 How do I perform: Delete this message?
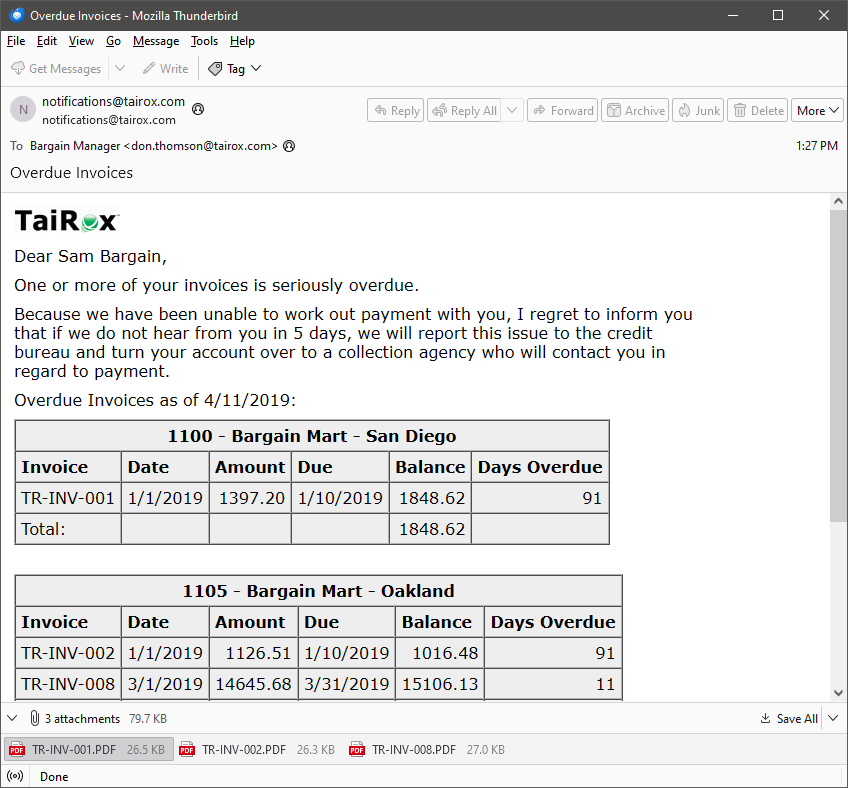pos(758,110)
